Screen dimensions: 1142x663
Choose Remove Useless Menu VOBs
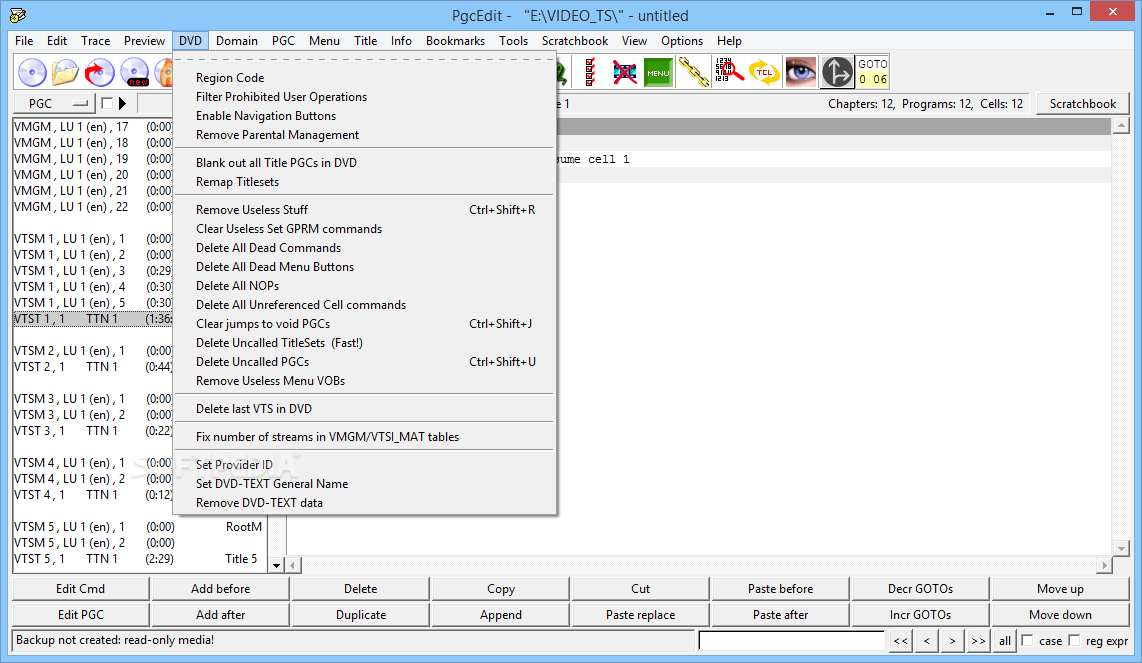[x=364, y=380]
